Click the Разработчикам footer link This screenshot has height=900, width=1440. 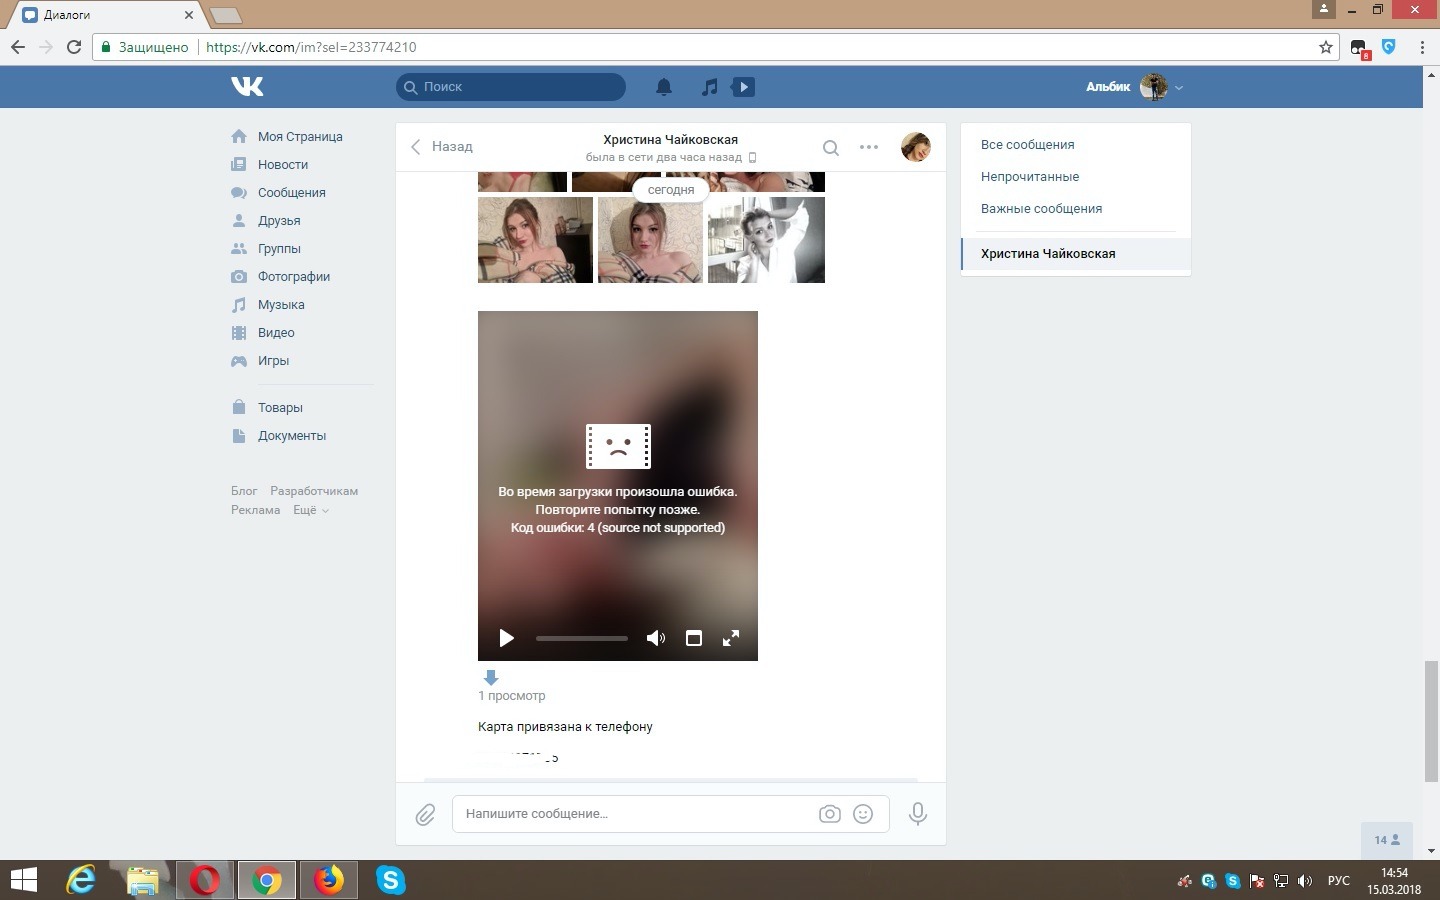(314, 491)
